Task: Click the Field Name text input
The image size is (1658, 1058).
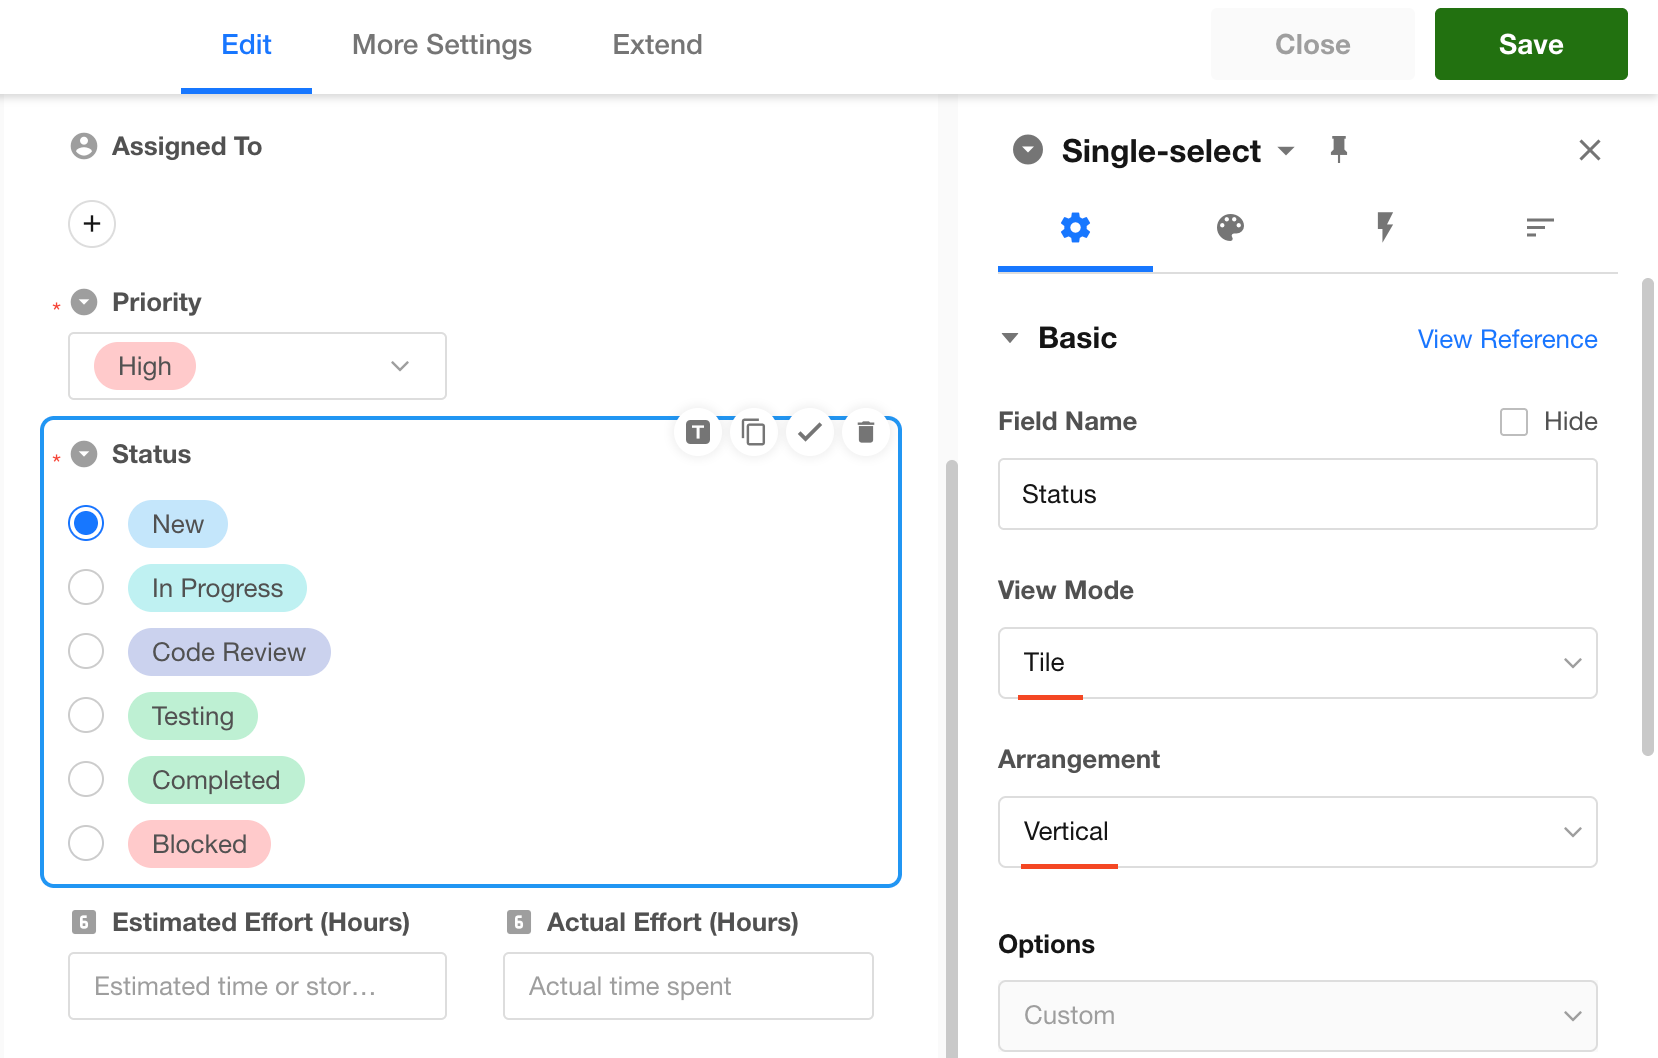Action: (1297, 494)
